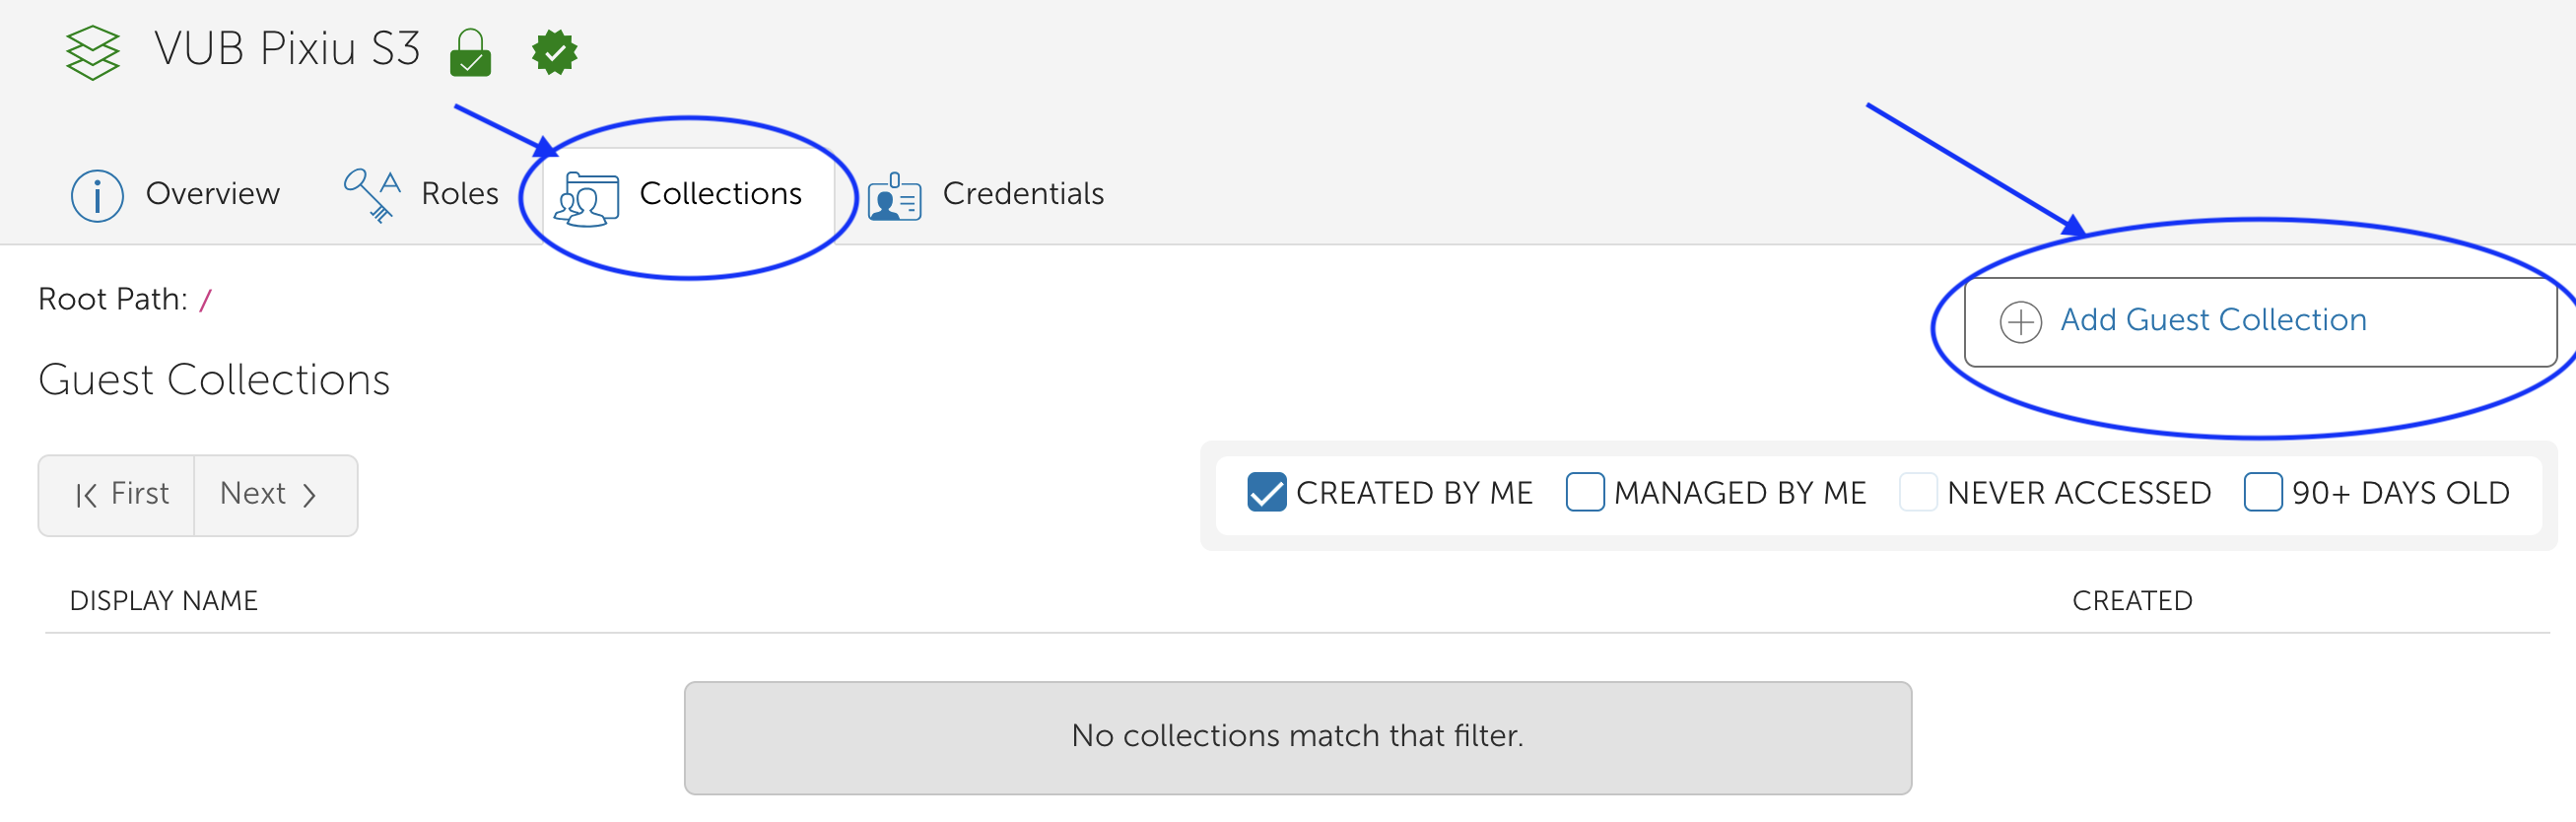Click the green padlock icon
This screenshot has width=2576, height=822.
point(470,52)
